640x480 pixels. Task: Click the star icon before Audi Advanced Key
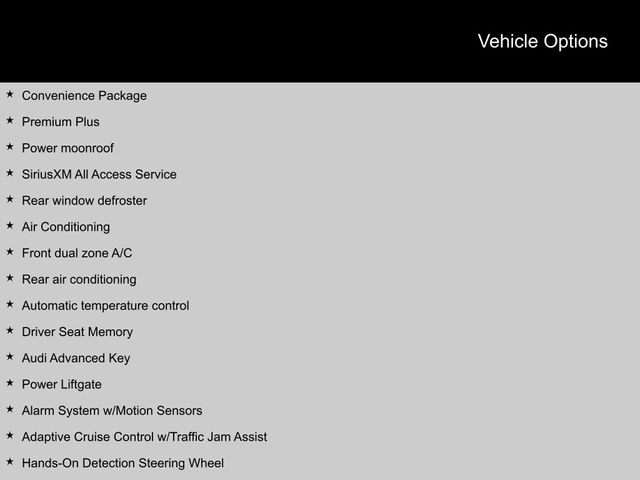pyautogui.click(x=9, y=357)
